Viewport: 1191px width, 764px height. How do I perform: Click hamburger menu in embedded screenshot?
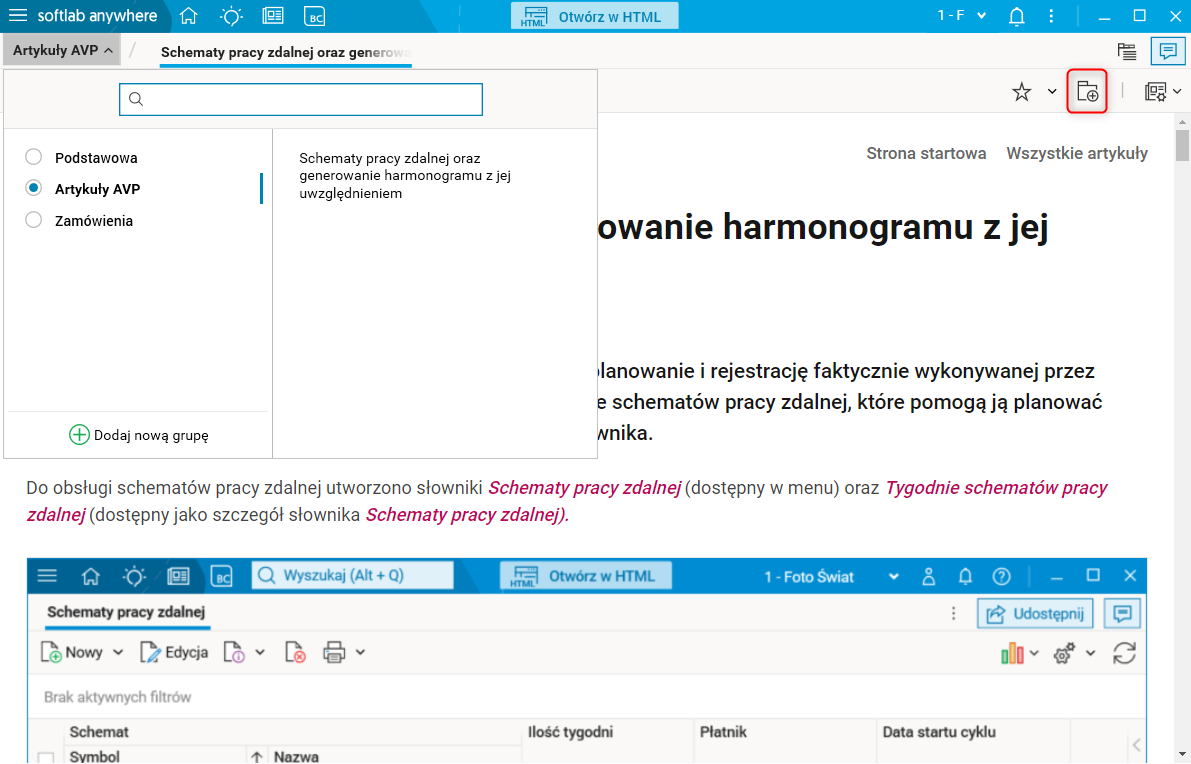click(47, 576)
